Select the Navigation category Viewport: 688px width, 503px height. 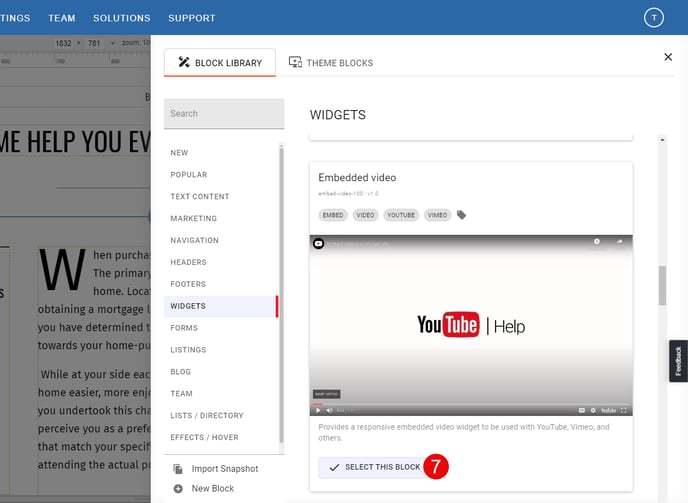pos(194,241)
